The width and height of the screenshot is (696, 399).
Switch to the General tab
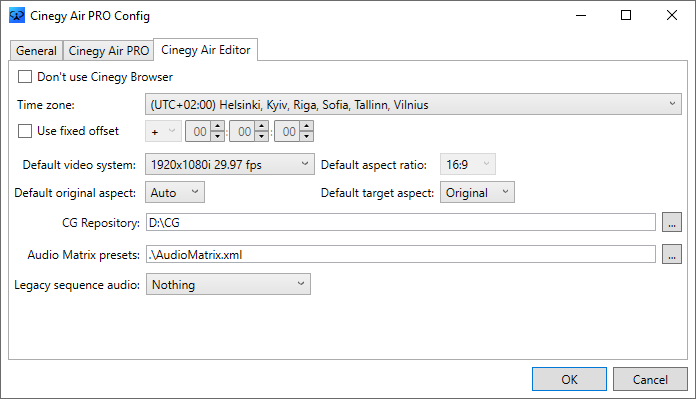(x=36, y=51)
